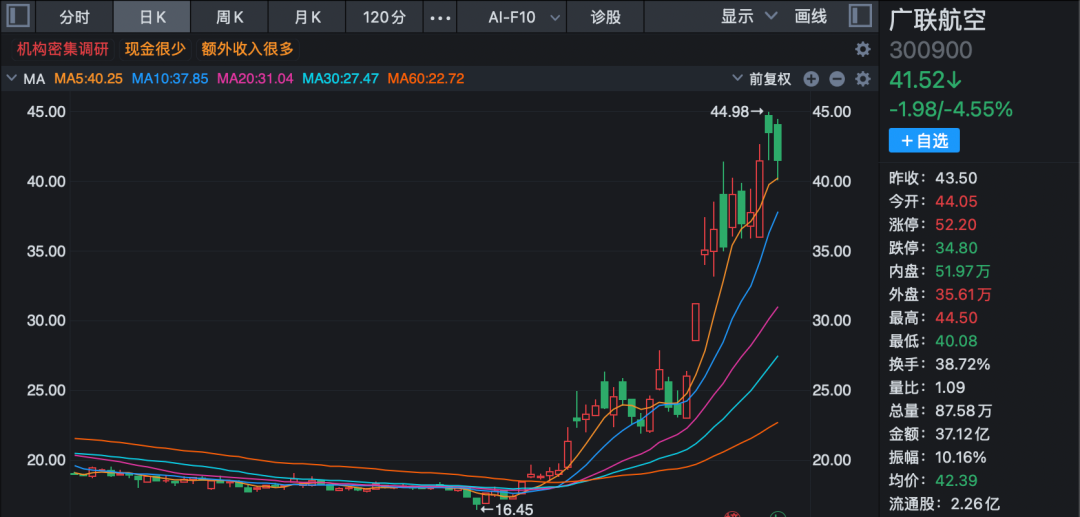Switch to the 分时 tab
Viewport: 1080px width, 517px height.
coord(75,17)
